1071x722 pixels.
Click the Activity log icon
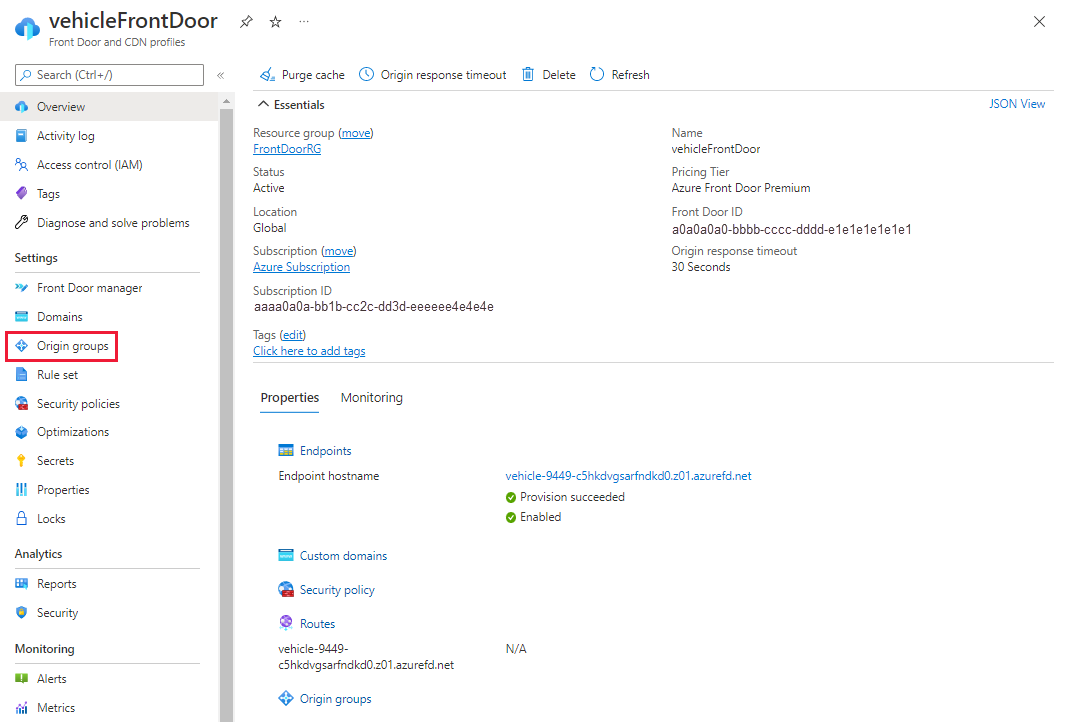[22, 135]
